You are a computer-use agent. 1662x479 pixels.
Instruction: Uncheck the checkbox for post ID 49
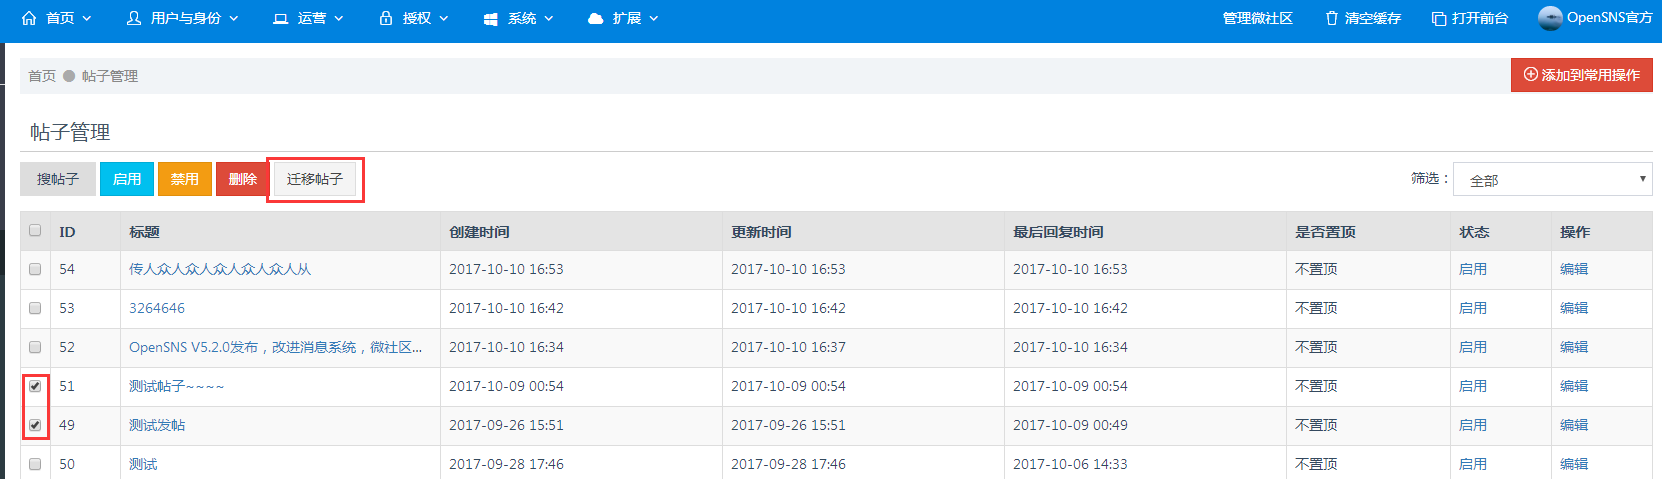coord(35,425)
